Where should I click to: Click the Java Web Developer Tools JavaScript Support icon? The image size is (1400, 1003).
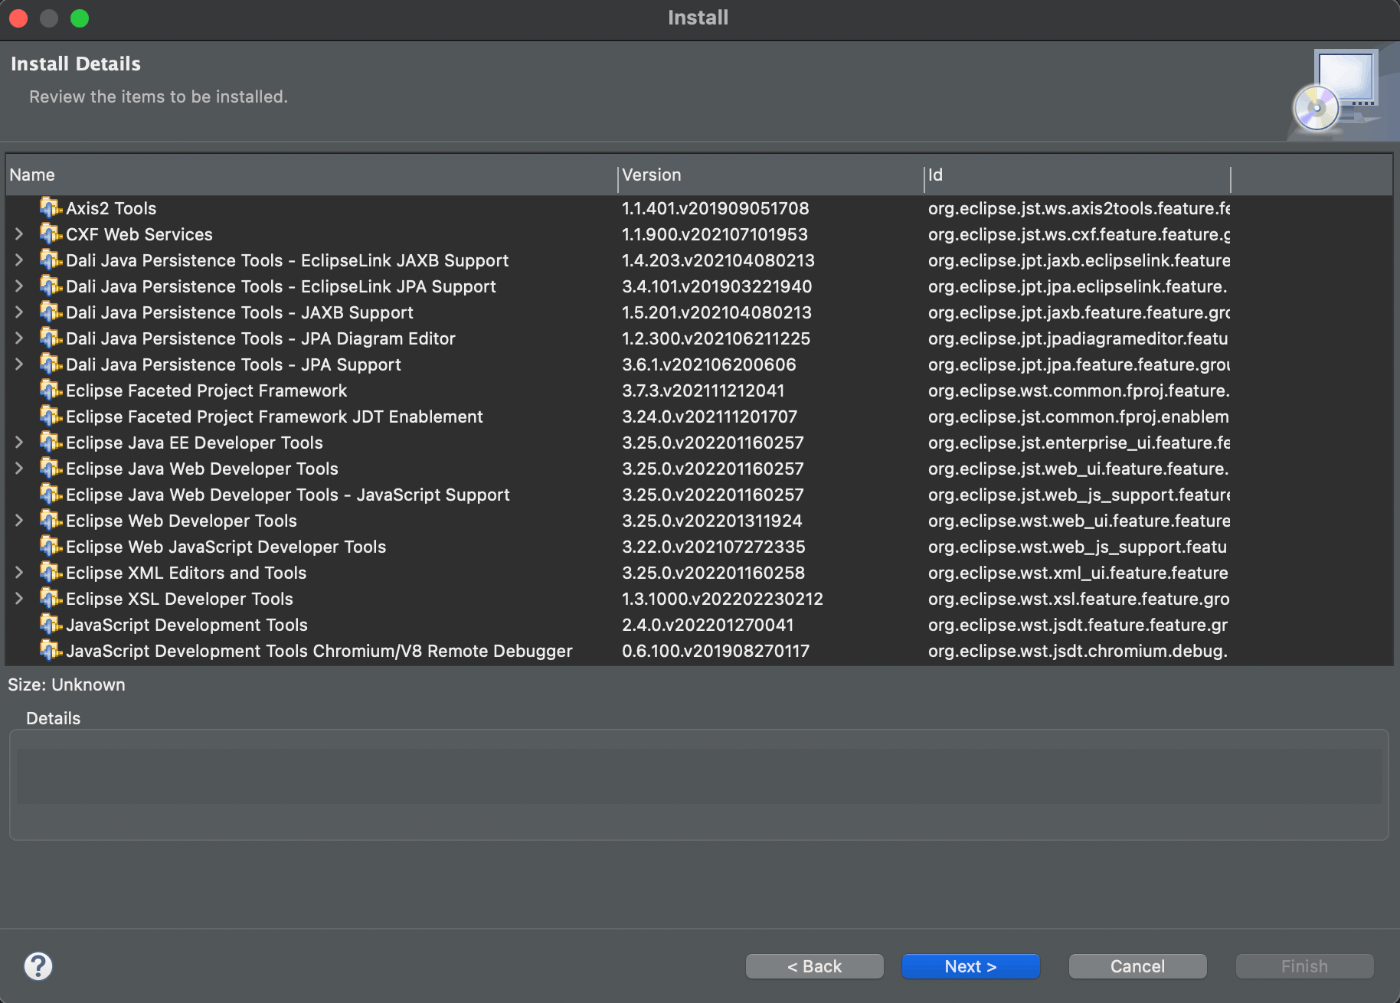click(50, 493)
